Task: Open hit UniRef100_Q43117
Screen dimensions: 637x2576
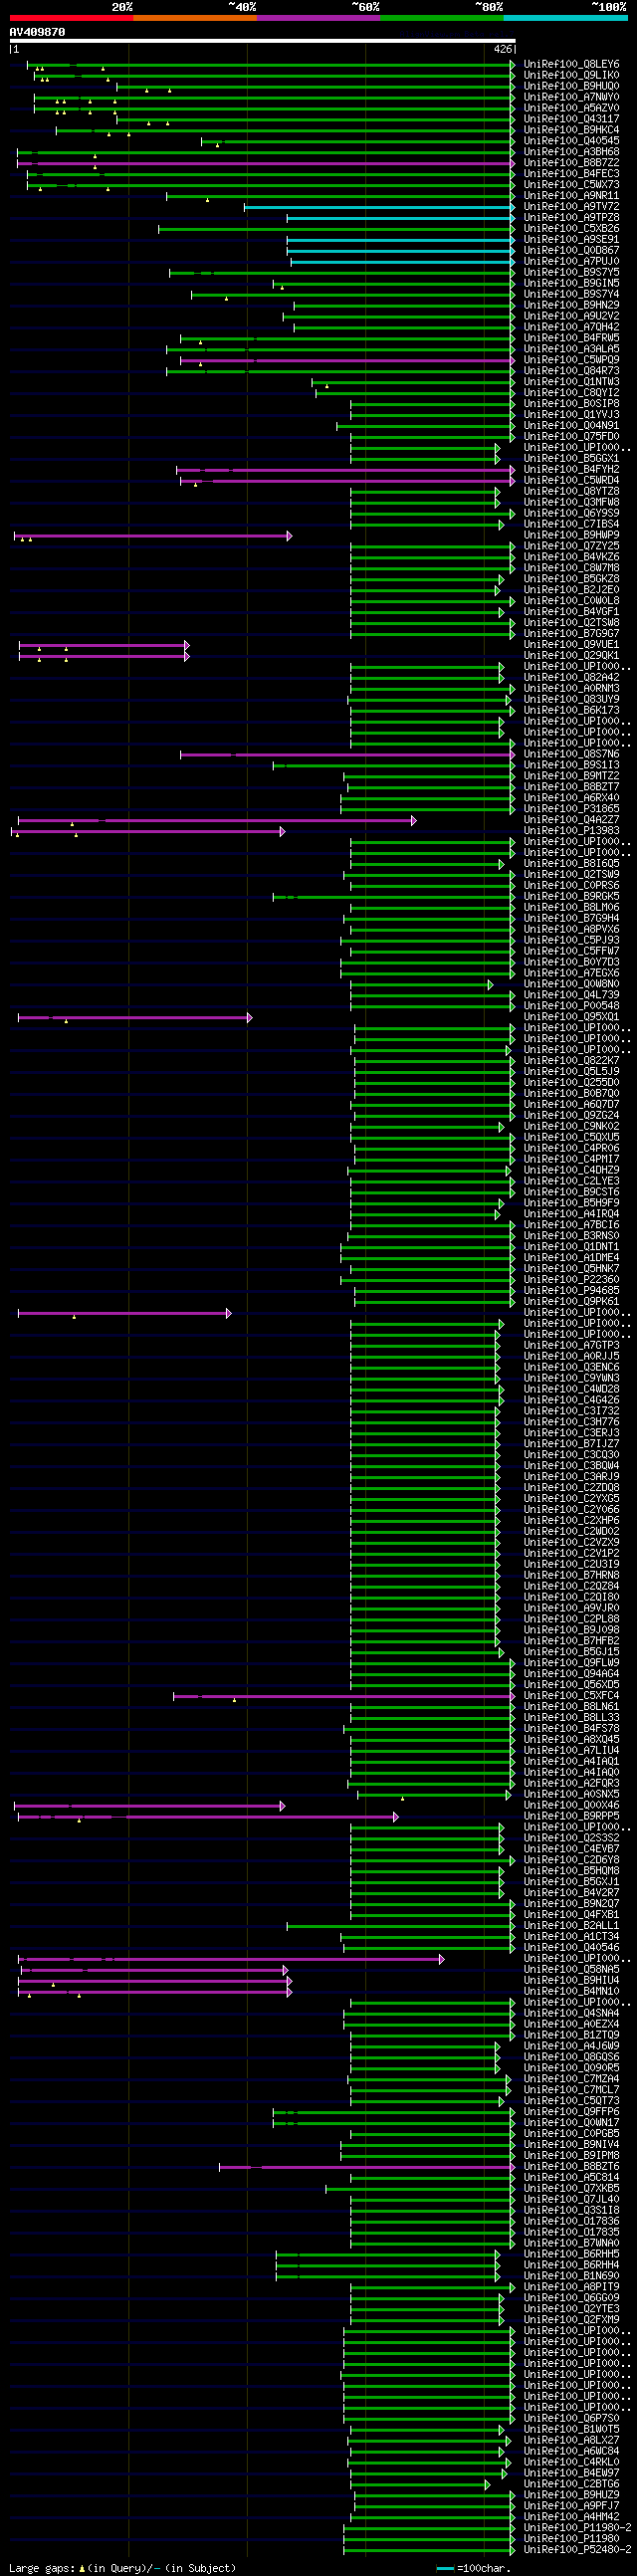Action: click(x=571, y=120)
